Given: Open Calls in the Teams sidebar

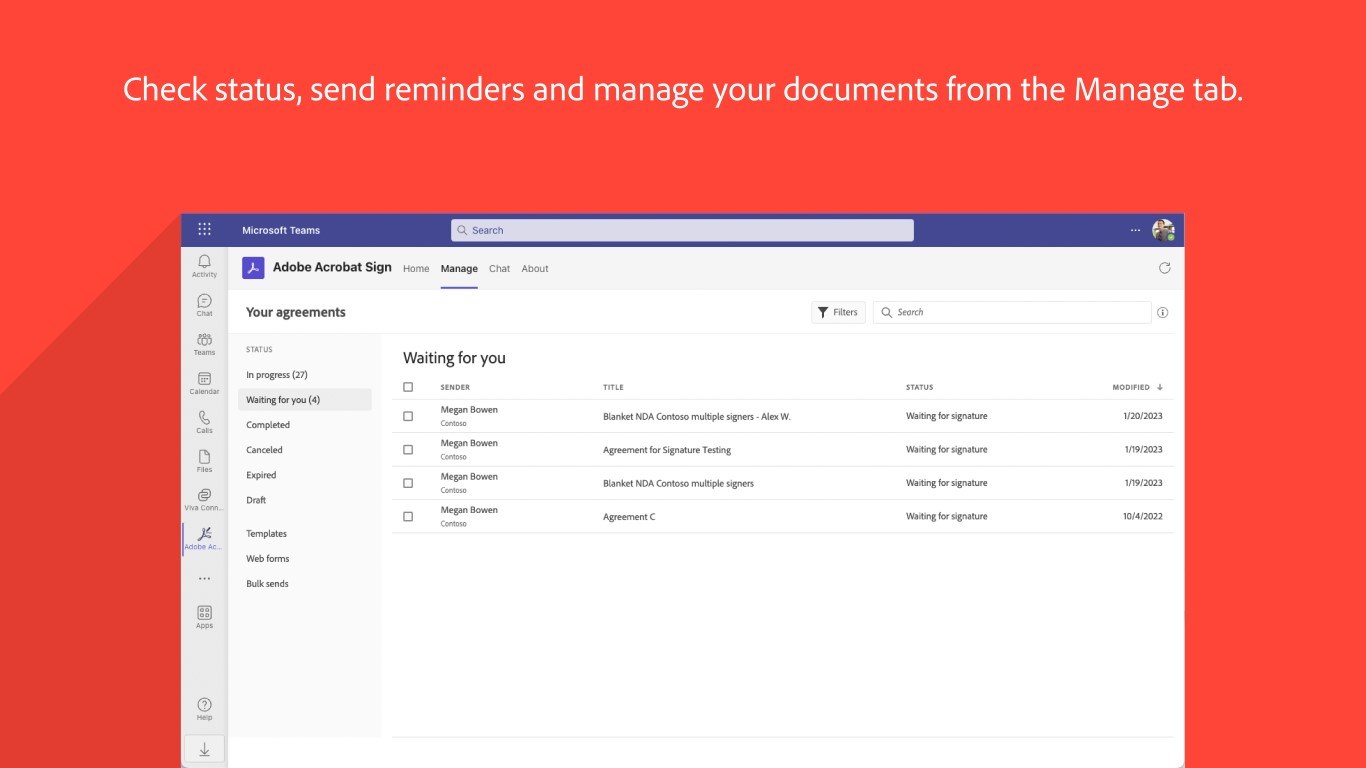Looking at the screenshot, I should (x=204, y=422).
